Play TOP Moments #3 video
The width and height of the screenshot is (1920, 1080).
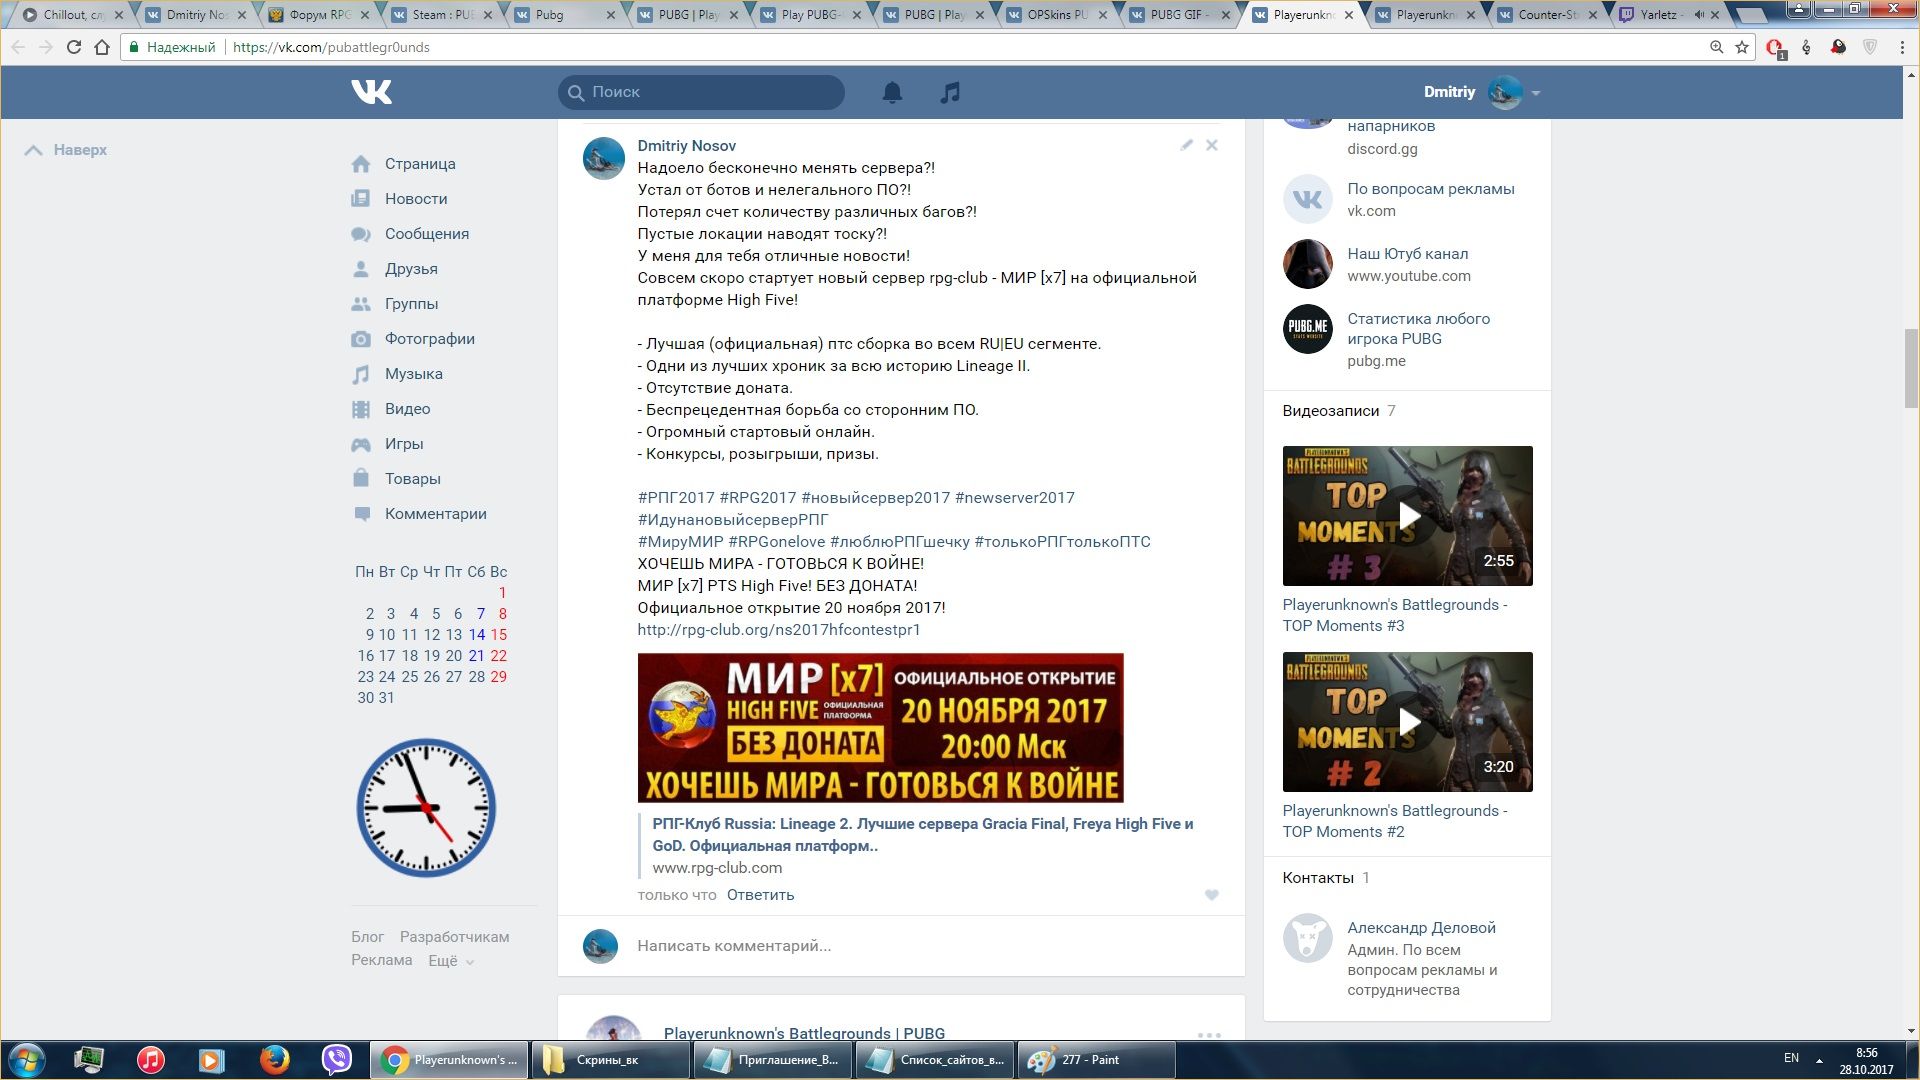[x=1407, y=516]
